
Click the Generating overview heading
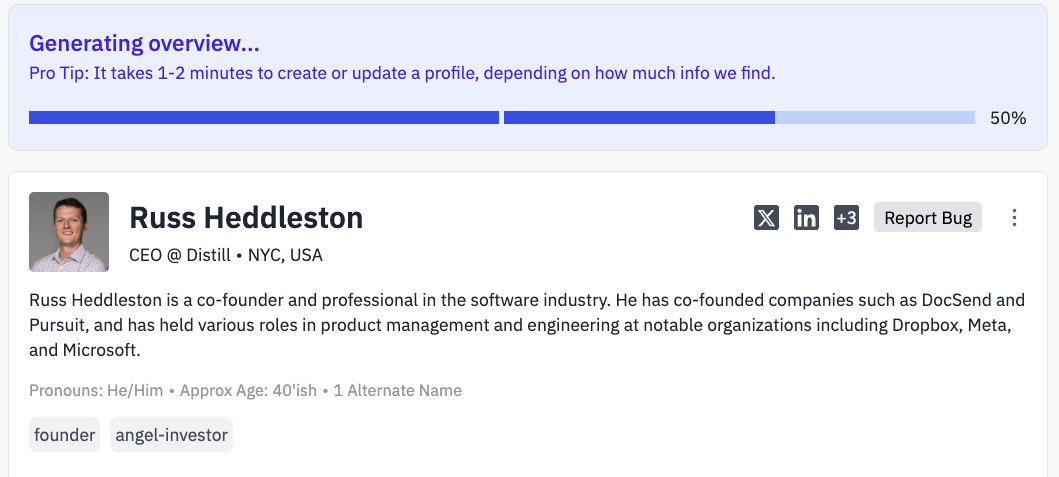tap(144, 43)
